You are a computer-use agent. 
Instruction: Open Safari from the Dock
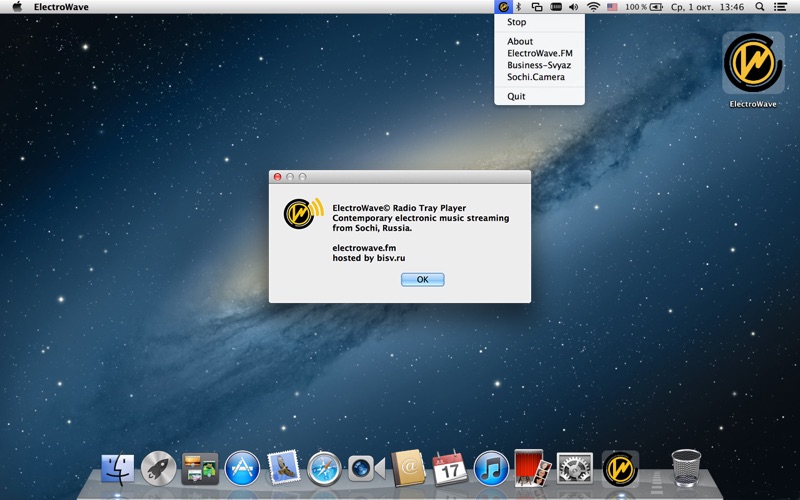pyautogui.click(x=324, y=468)
